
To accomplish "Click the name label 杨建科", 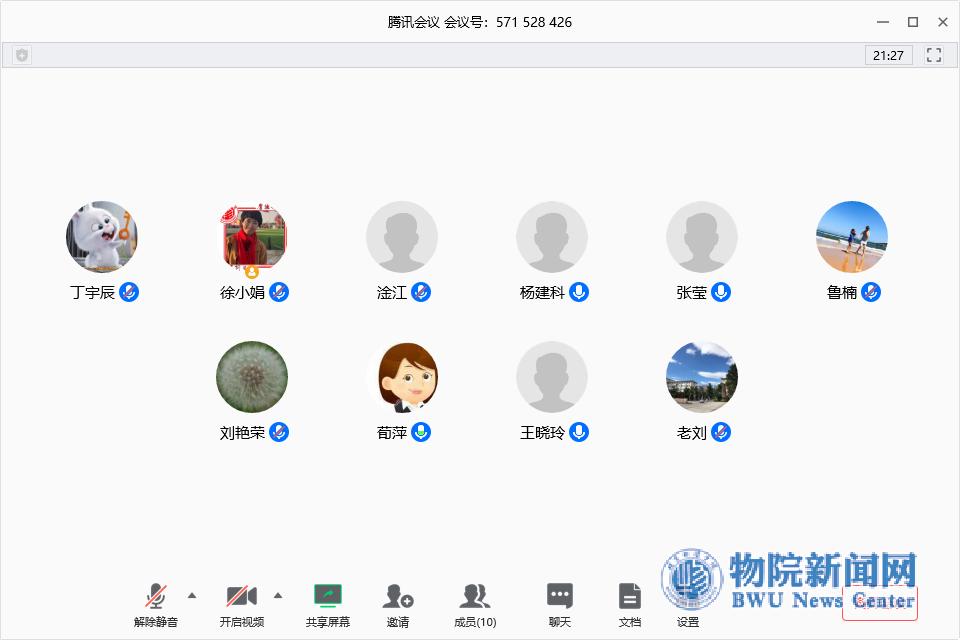I will (x=542, y=293).
